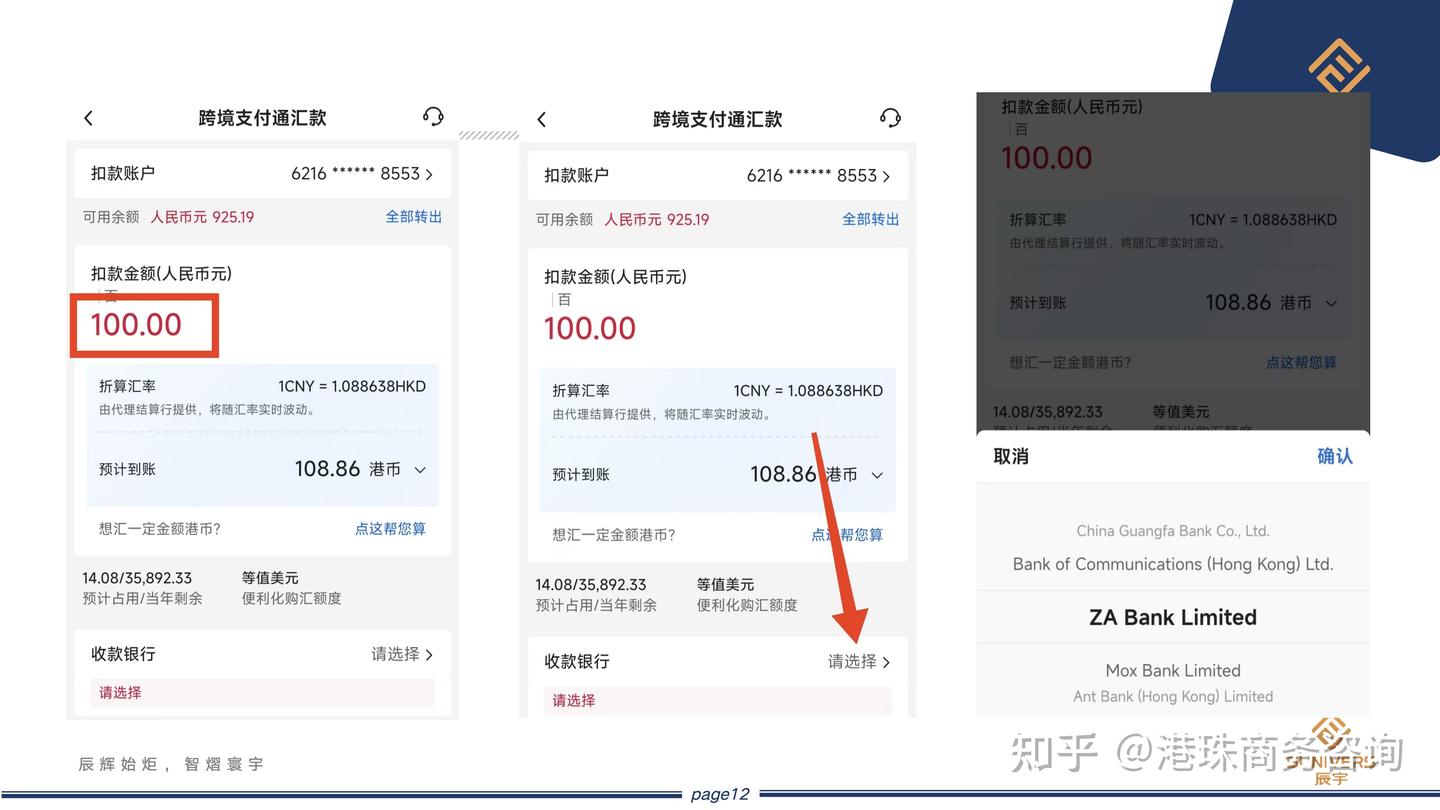Expand the 扣款账户 account selector chevron
The width and height of the screenshot is (1440, 810).
pos(430,173)
